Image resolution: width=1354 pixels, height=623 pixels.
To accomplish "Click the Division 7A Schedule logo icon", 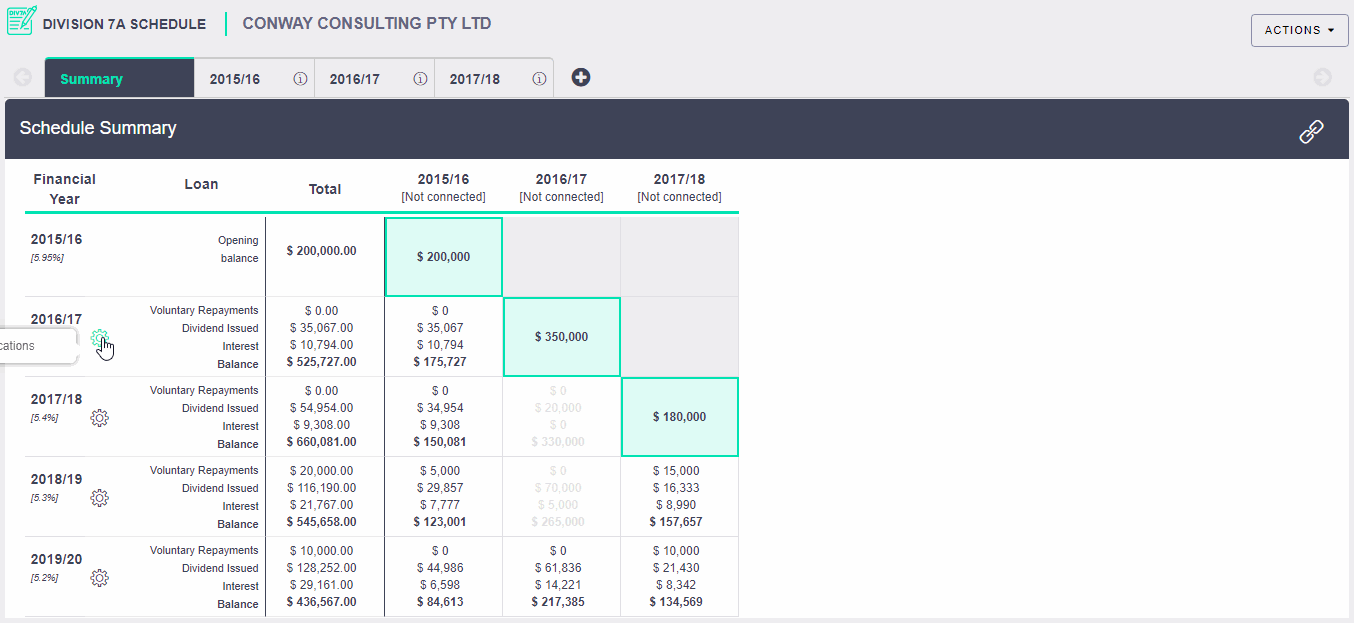I will tap(21, 21).
